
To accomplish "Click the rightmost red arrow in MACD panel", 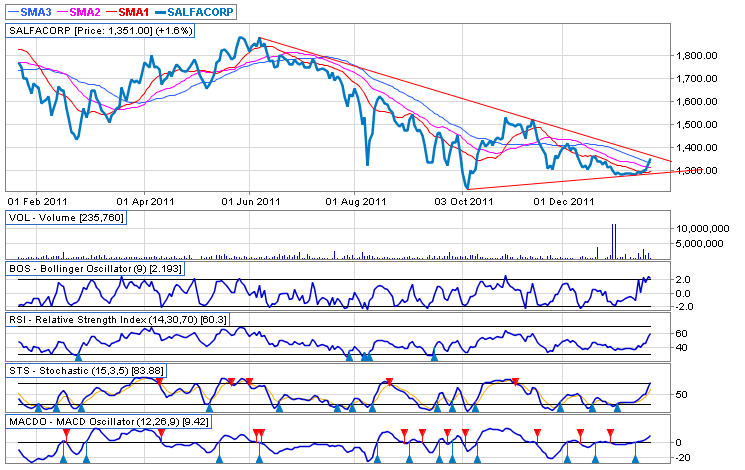I will (x=611, y=432).
